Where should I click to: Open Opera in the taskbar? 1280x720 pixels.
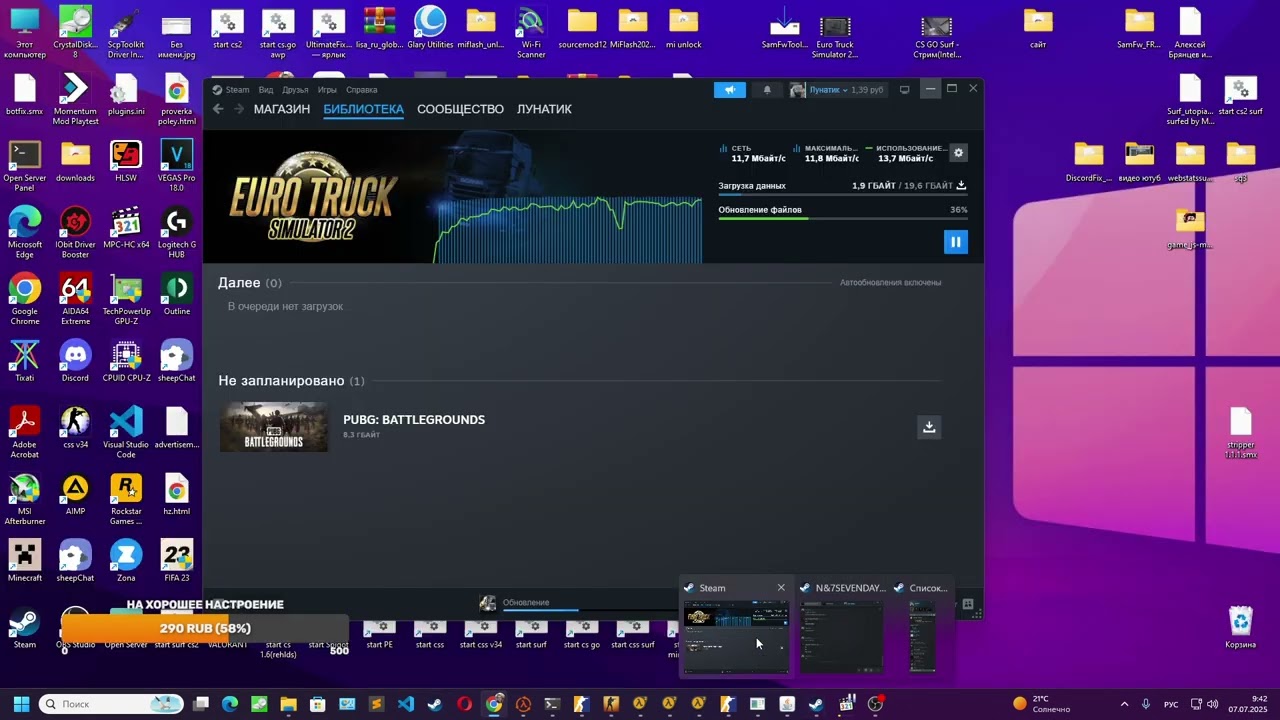[x=464, y=704]
